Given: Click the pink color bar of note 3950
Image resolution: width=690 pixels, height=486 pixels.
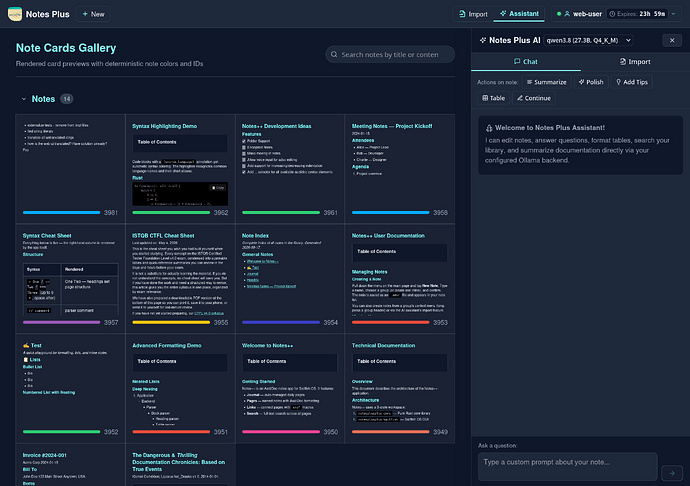Looking at the screenshot, I should (x=281, y=432).
